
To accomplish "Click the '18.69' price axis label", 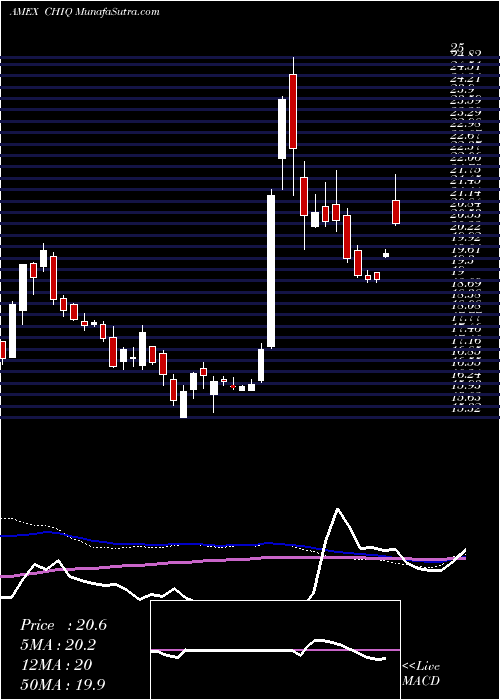I will [465, 284].
